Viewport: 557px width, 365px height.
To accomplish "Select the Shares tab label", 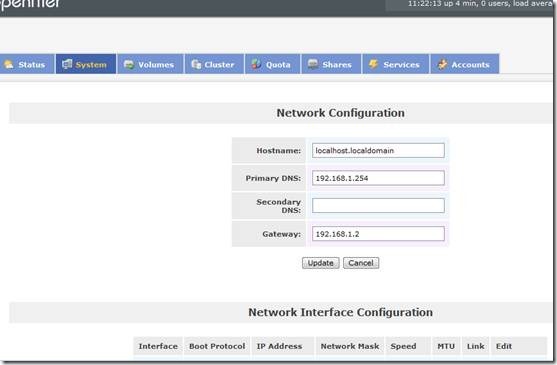I will pos(337,65).
